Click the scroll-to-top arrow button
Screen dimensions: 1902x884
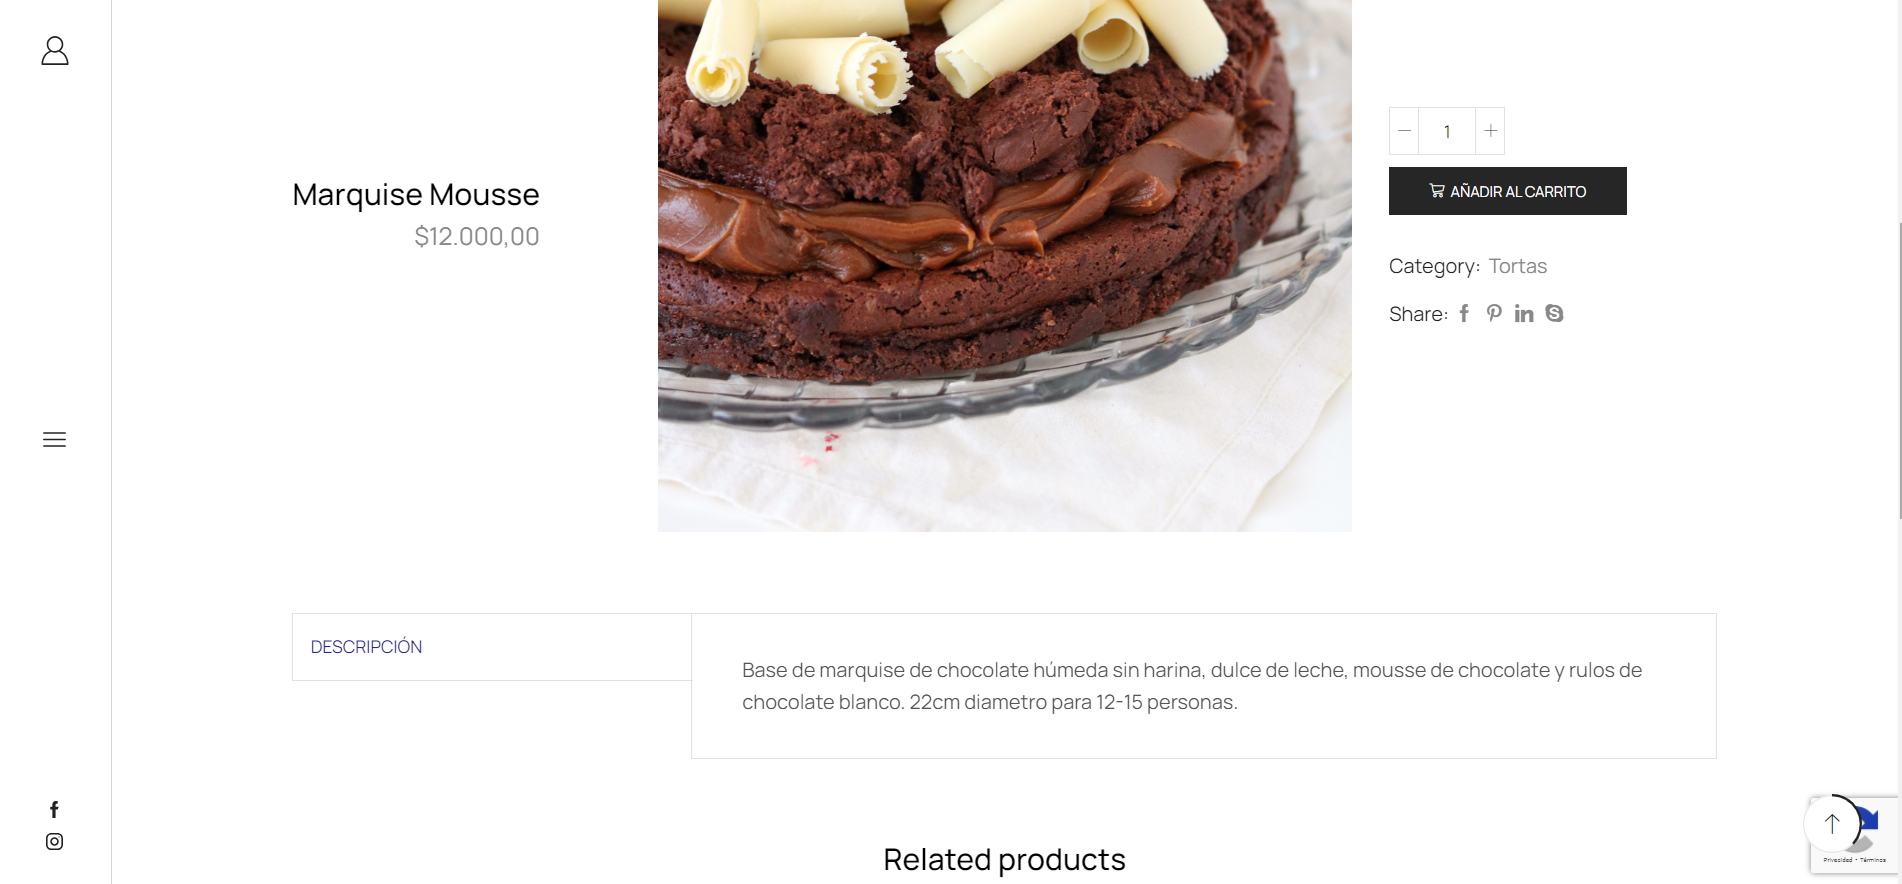tap(1832, 823)
